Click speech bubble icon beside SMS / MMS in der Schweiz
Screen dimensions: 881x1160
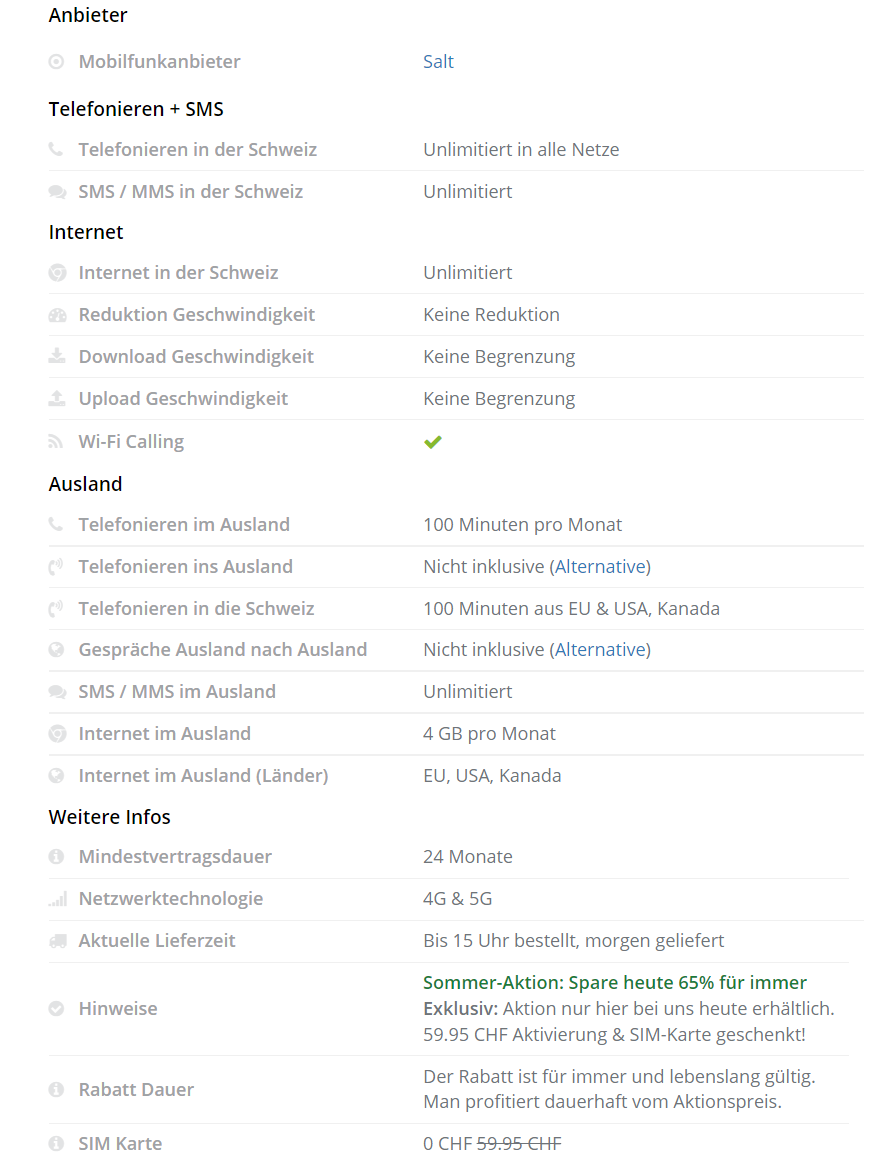(57, 192)
